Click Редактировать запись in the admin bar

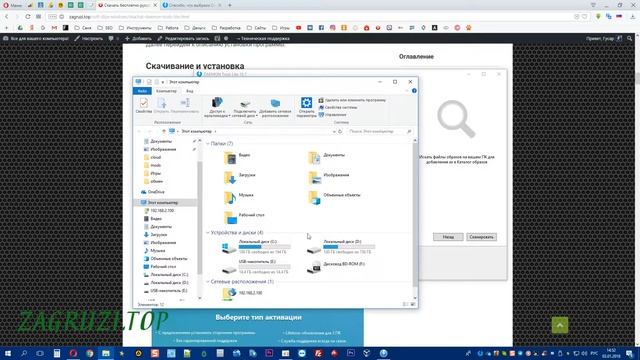tap(183, 38)
